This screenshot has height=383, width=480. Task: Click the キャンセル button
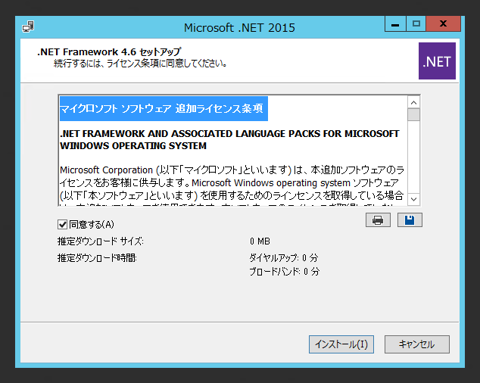[x=417, y=344]
